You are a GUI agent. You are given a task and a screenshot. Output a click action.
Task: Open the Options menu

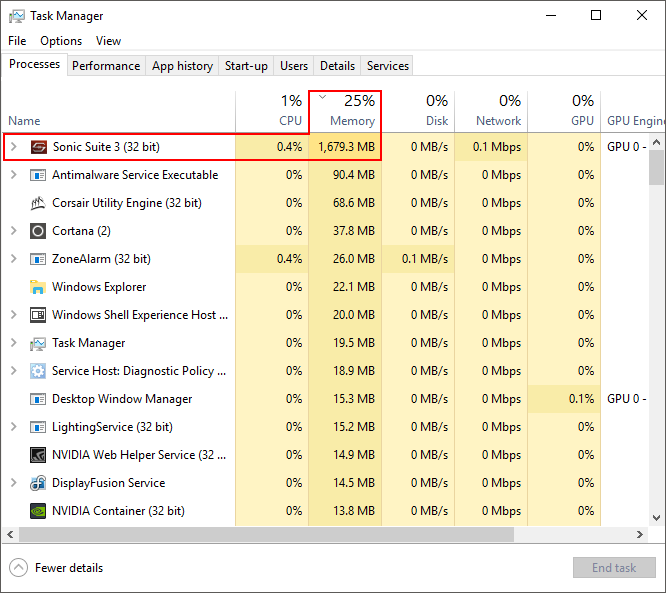point(61,41)
